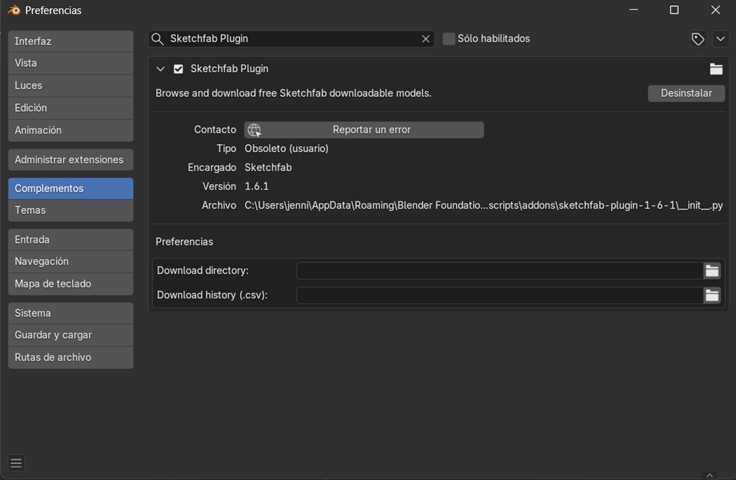Switch to the Temas tab
736x480 pixels.
(71, 210)
